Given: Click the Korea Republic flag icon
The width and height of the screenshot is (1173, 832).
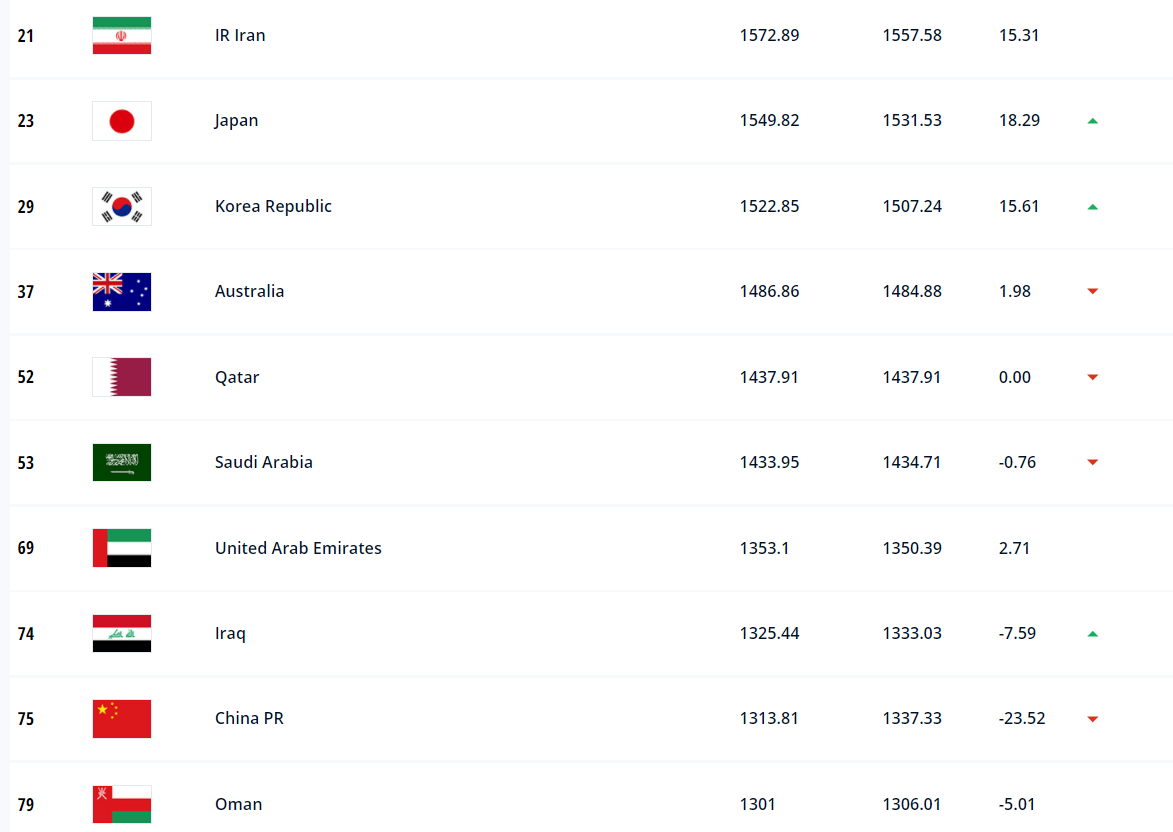Looking at the screenshot, I should 122,206.
